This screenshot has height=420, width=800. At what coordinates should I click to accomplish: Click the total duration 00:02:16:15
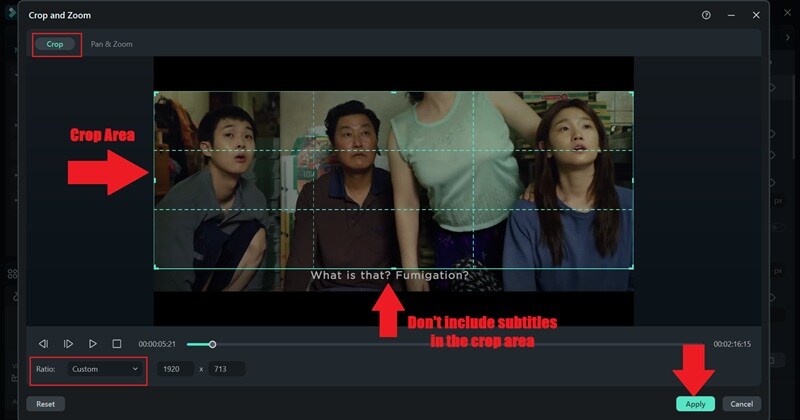coord(732,344)
